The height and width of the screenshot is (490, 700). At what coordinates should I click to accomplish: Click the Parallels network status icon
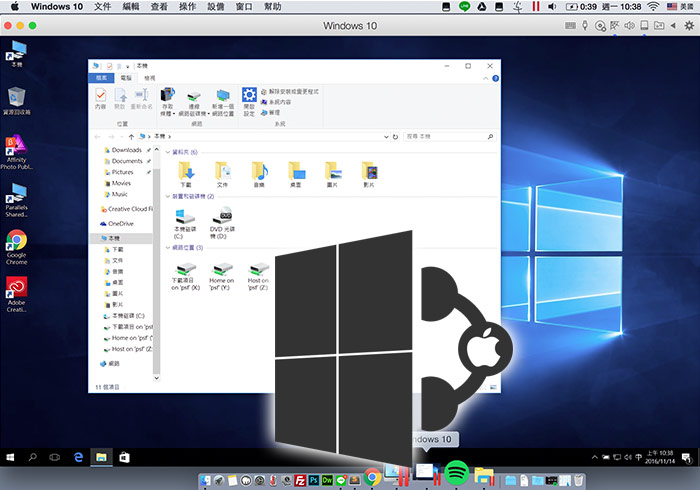[x=615, y=26]
